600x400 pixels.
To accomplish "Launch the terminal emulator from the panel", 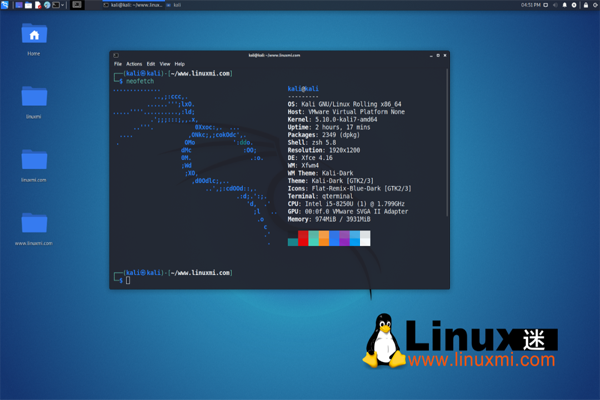I will coord(56,5).
